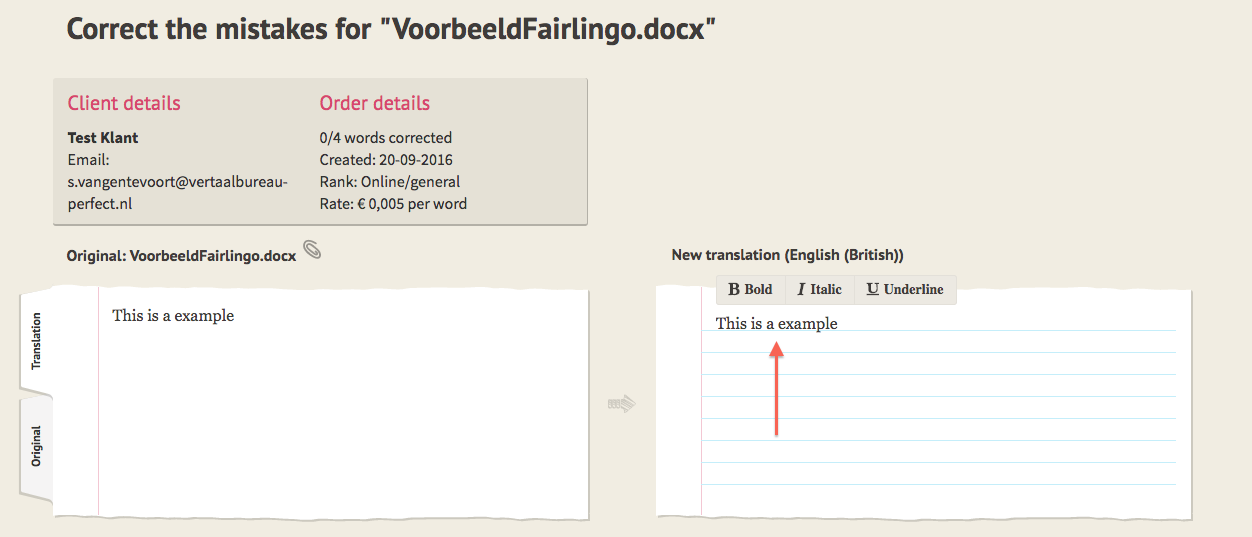Click the Created: 20-09-2016 date

coord(384,160)
